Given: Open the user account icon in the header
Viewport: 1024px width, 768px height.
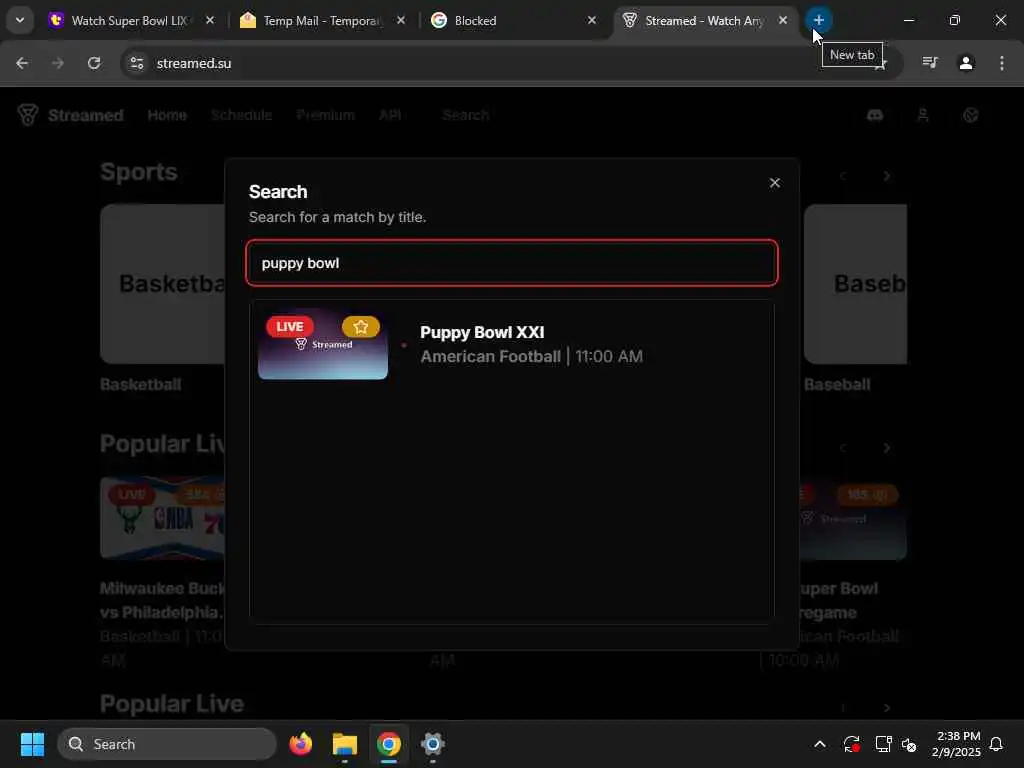Looking at the screenshot, I should [923, 115].
